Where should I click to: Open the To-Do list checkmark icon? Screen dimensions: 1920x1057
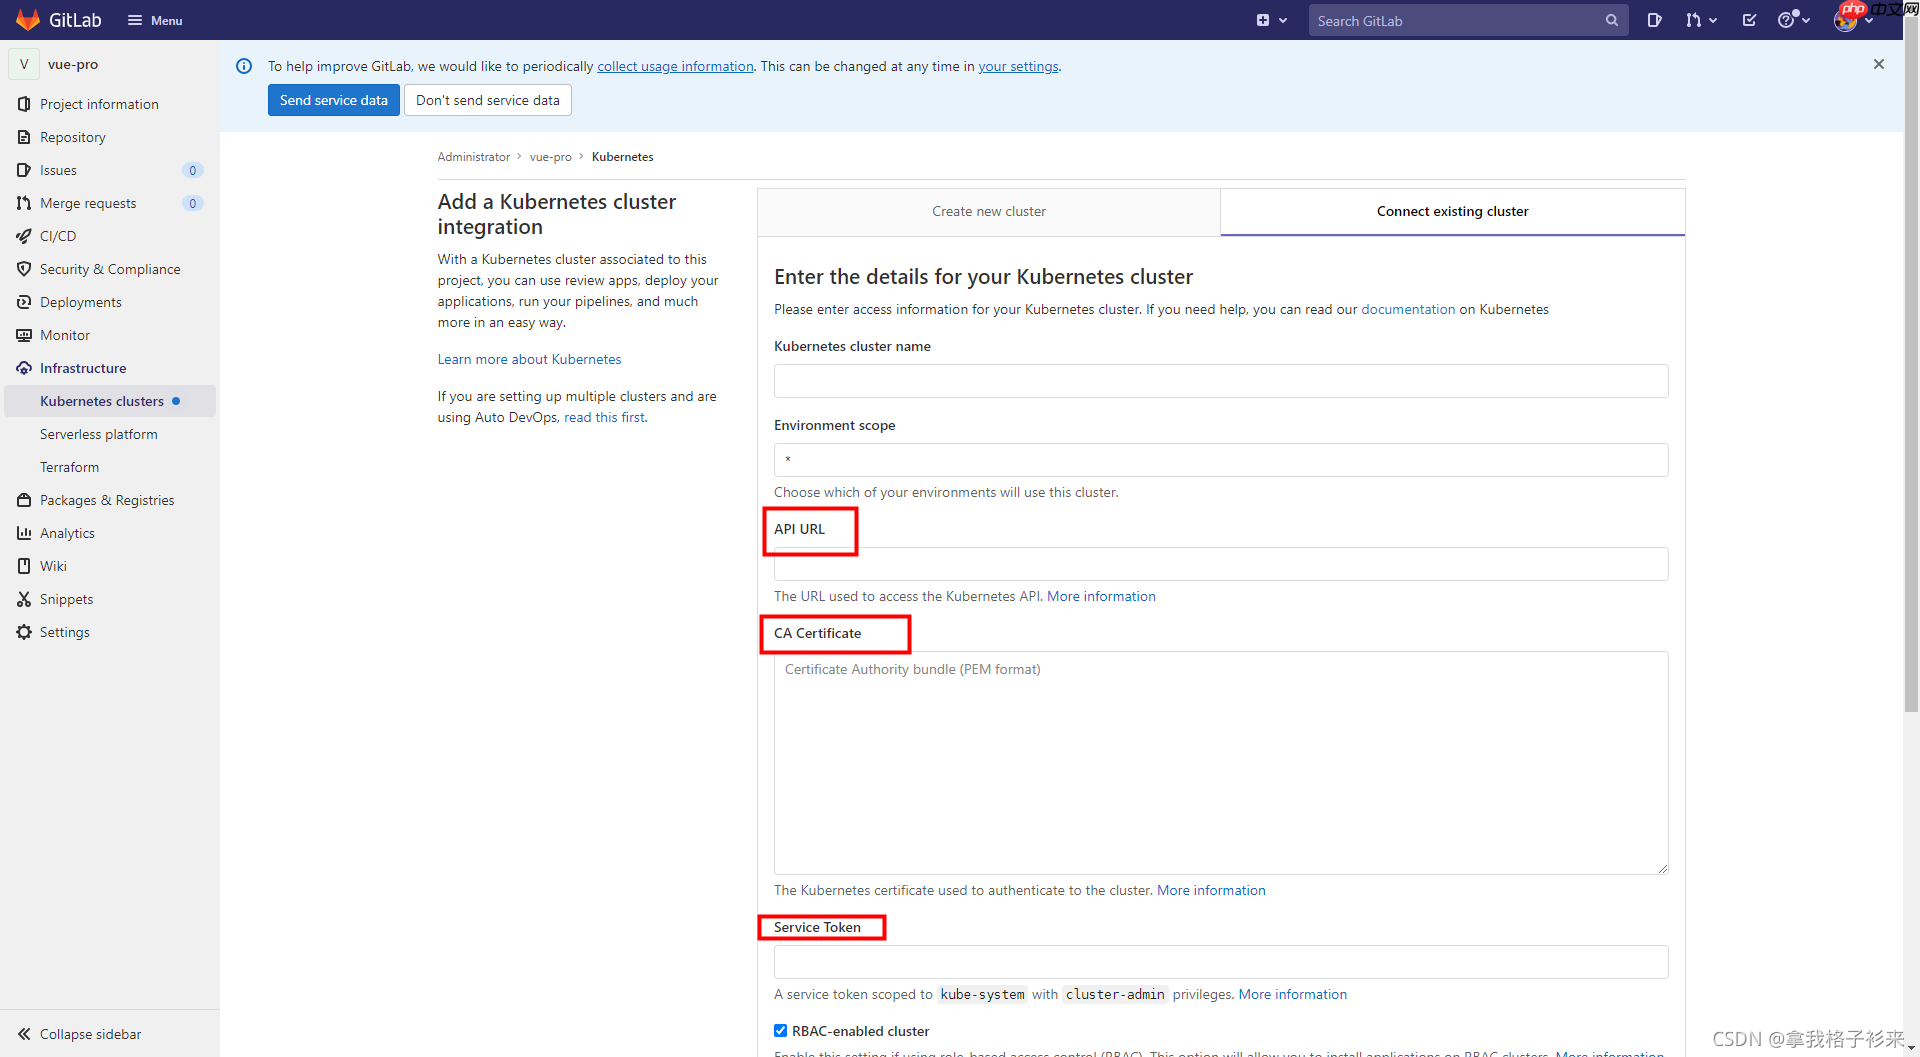(x=1749, y=20)
